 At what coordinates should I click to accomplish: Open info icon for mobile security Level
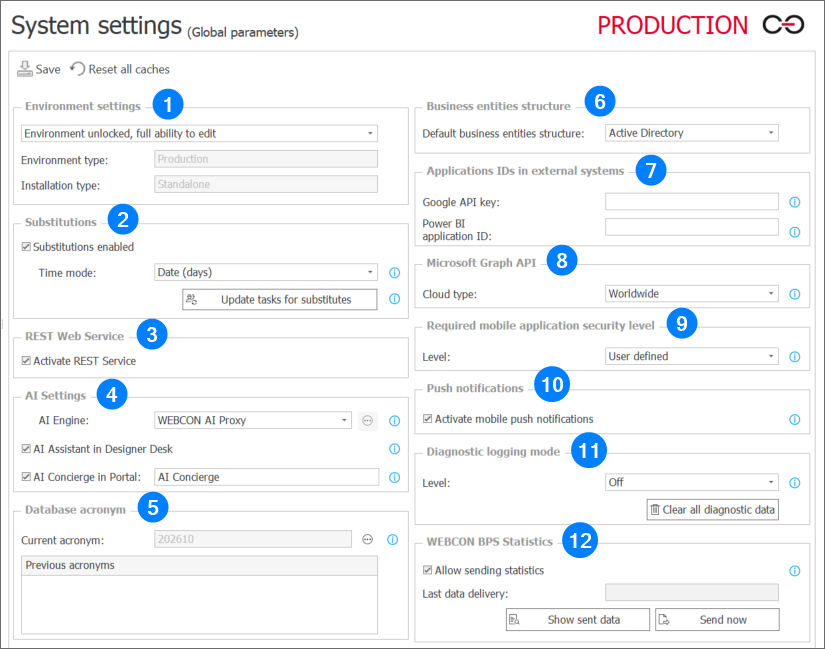pos(794,357)
